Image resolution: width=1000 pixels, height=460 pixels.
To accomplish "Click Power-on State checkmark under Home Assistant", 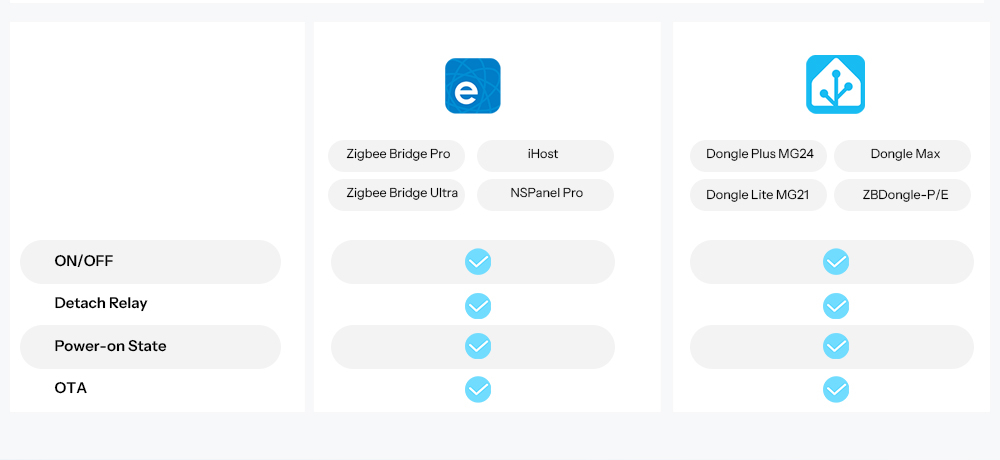I will 836,346.
